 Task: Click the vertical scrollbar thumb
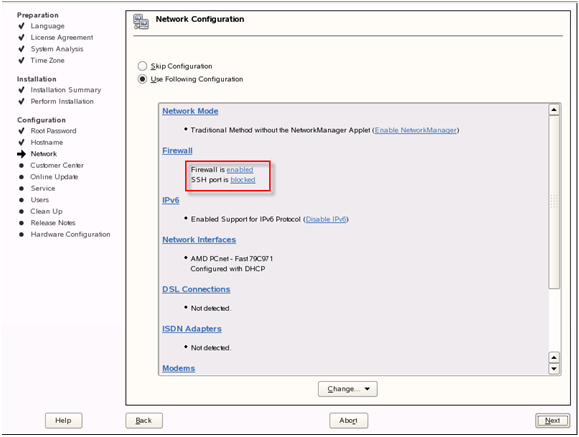point(554,202)
